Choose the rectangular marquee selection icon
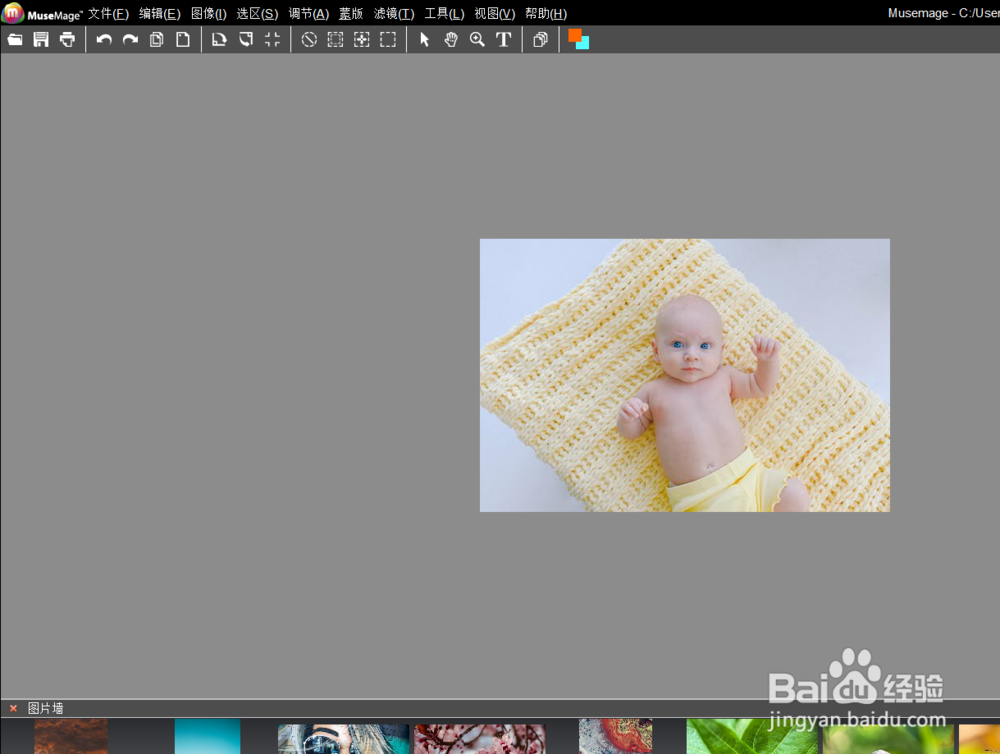The height and width of the screenshot is (754, 1000). 388,40
